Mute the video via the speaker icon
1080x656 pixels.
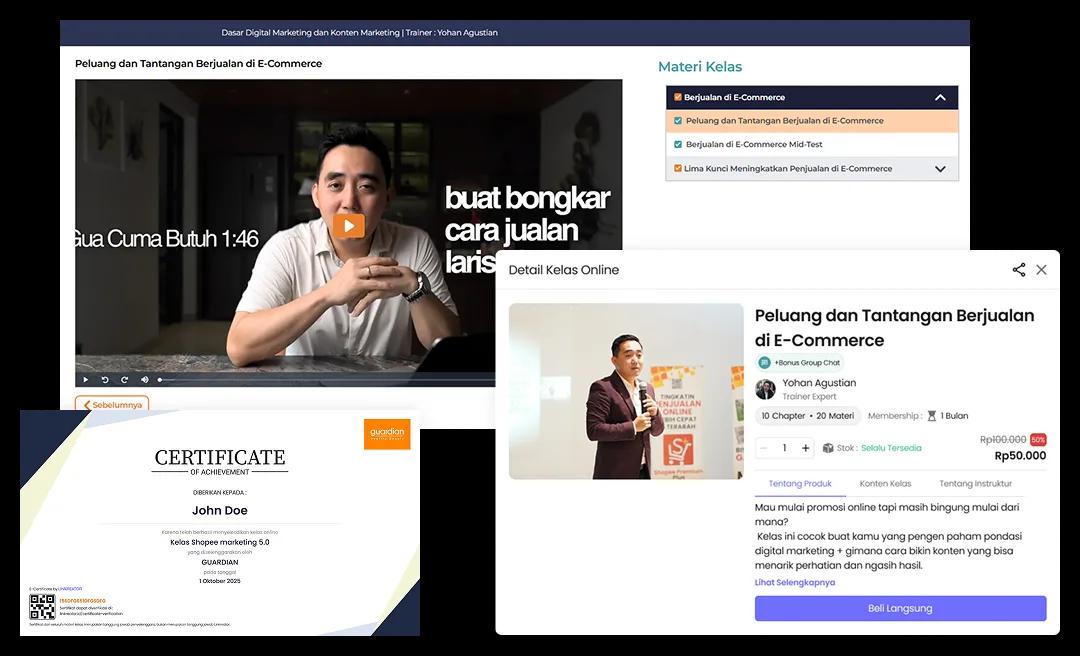[145, 380]
